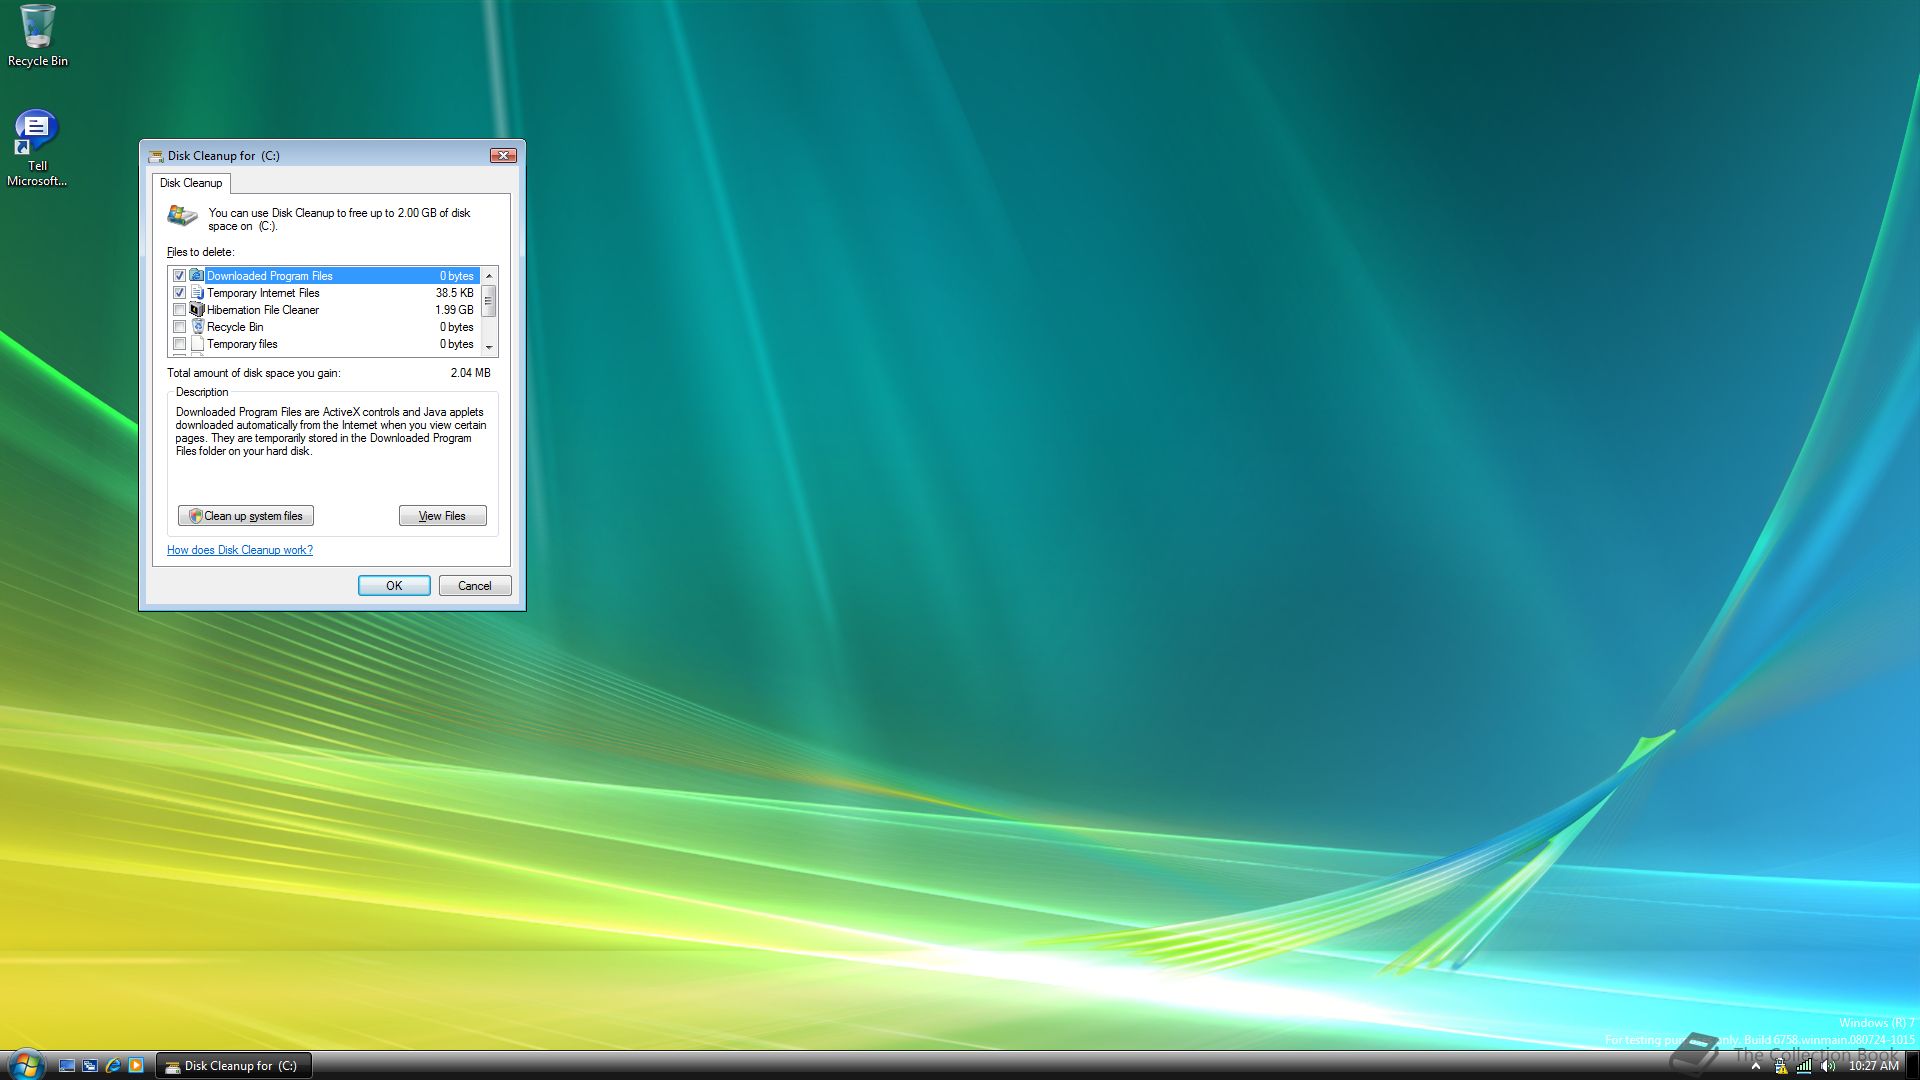Viewport: 1920px width, 1080px height.
Task: Open the volume speaker tray icon
Action: (1828, 1066)
